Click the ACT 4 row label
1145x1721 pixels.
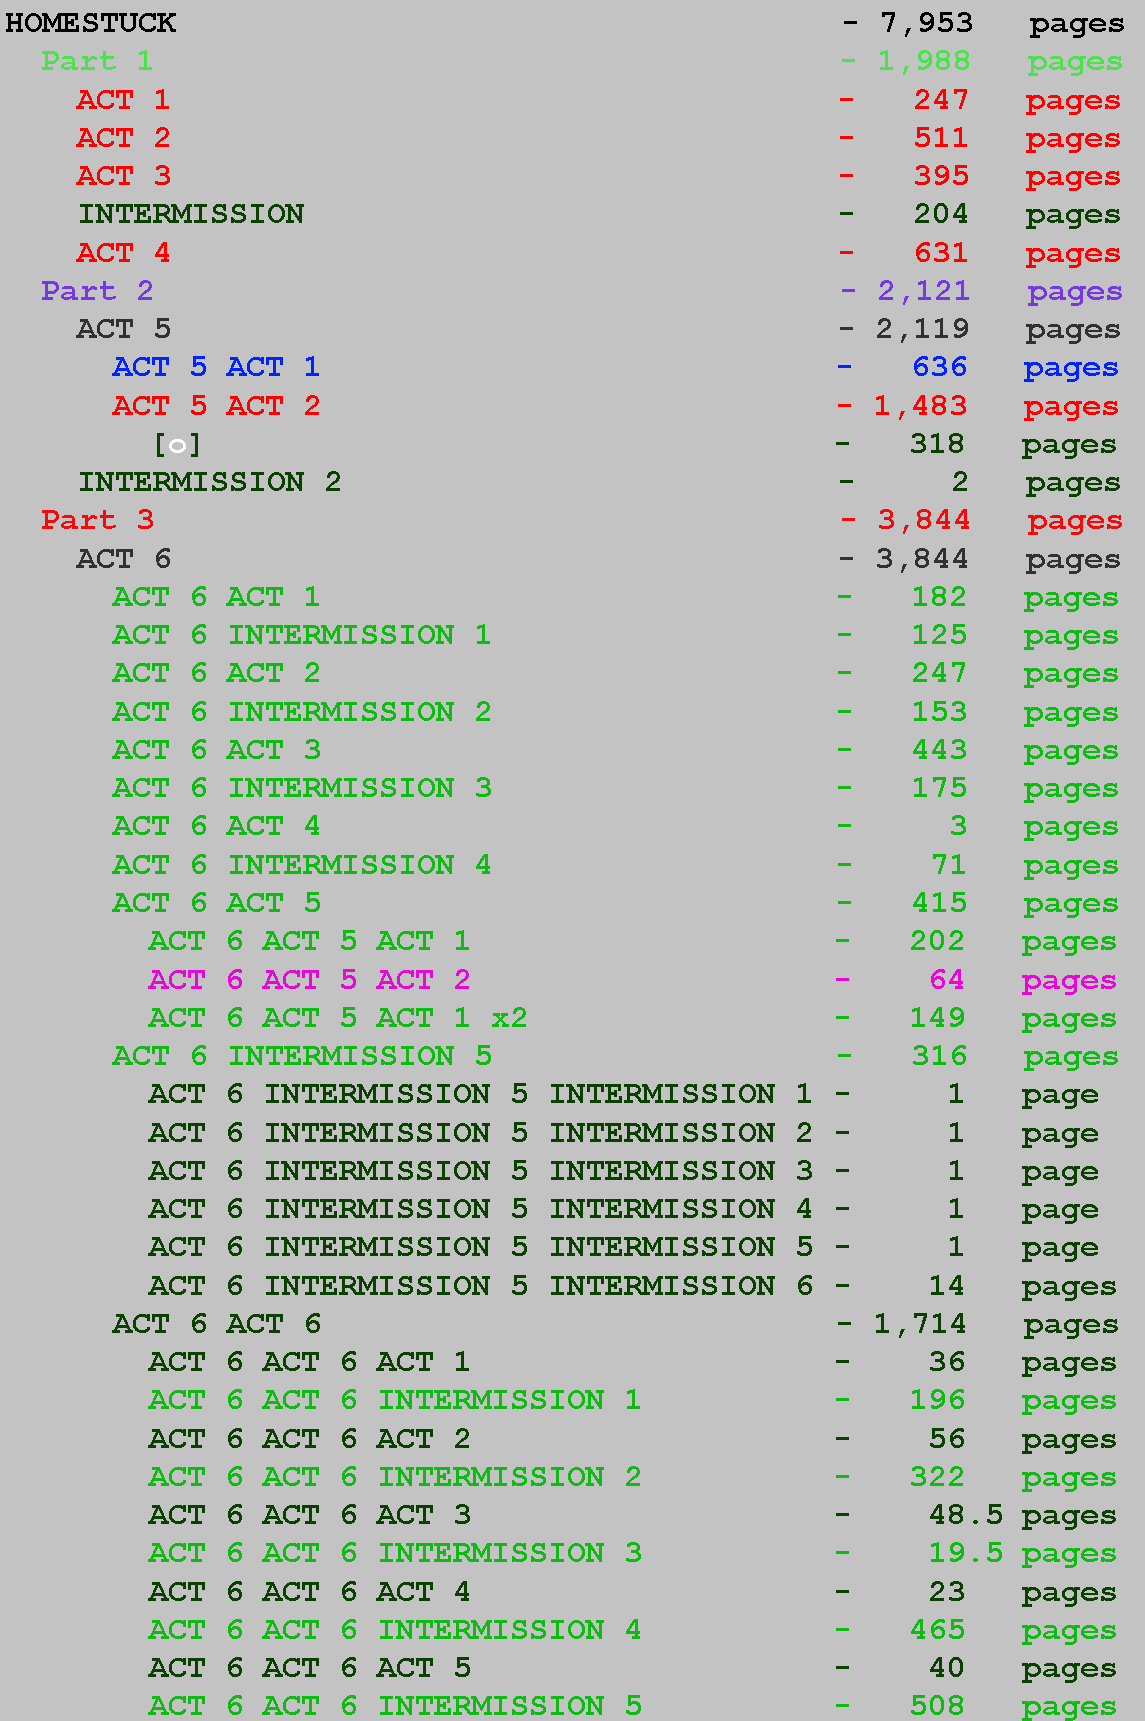(x=123, y=253)
